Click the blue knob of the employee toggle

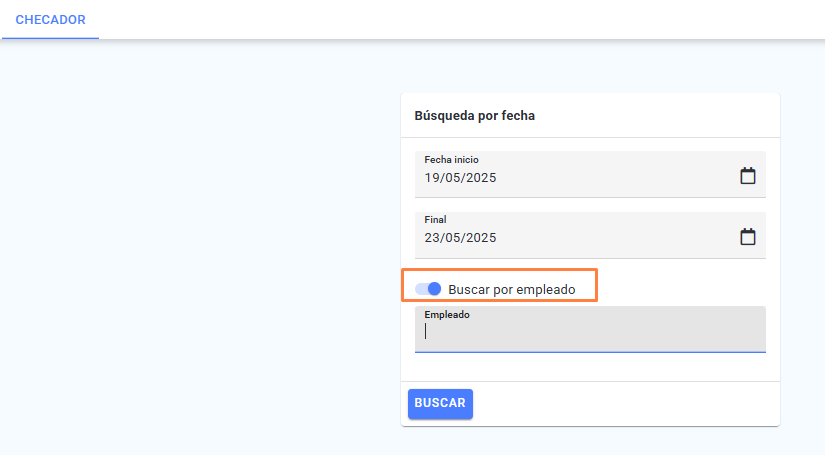click(x=434, y=289)
